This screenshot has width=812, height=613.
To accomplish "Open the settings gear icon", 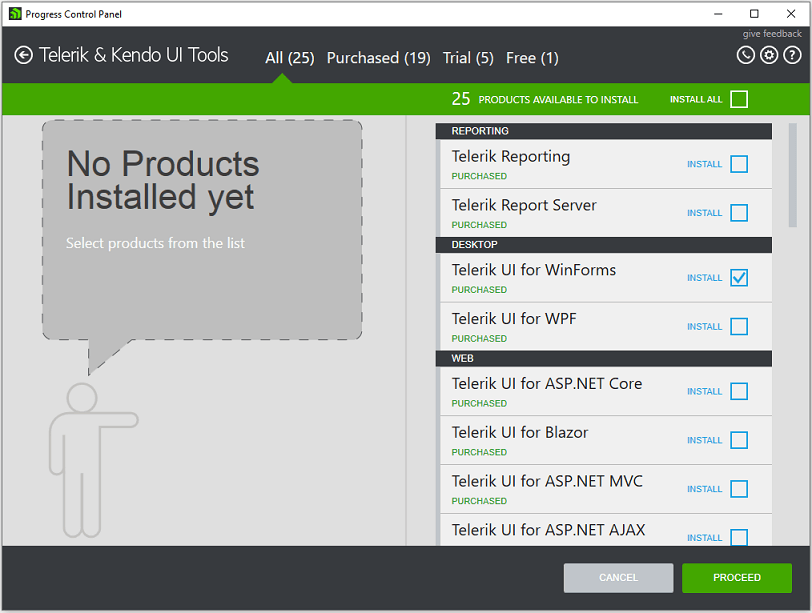I will point(768,55).
